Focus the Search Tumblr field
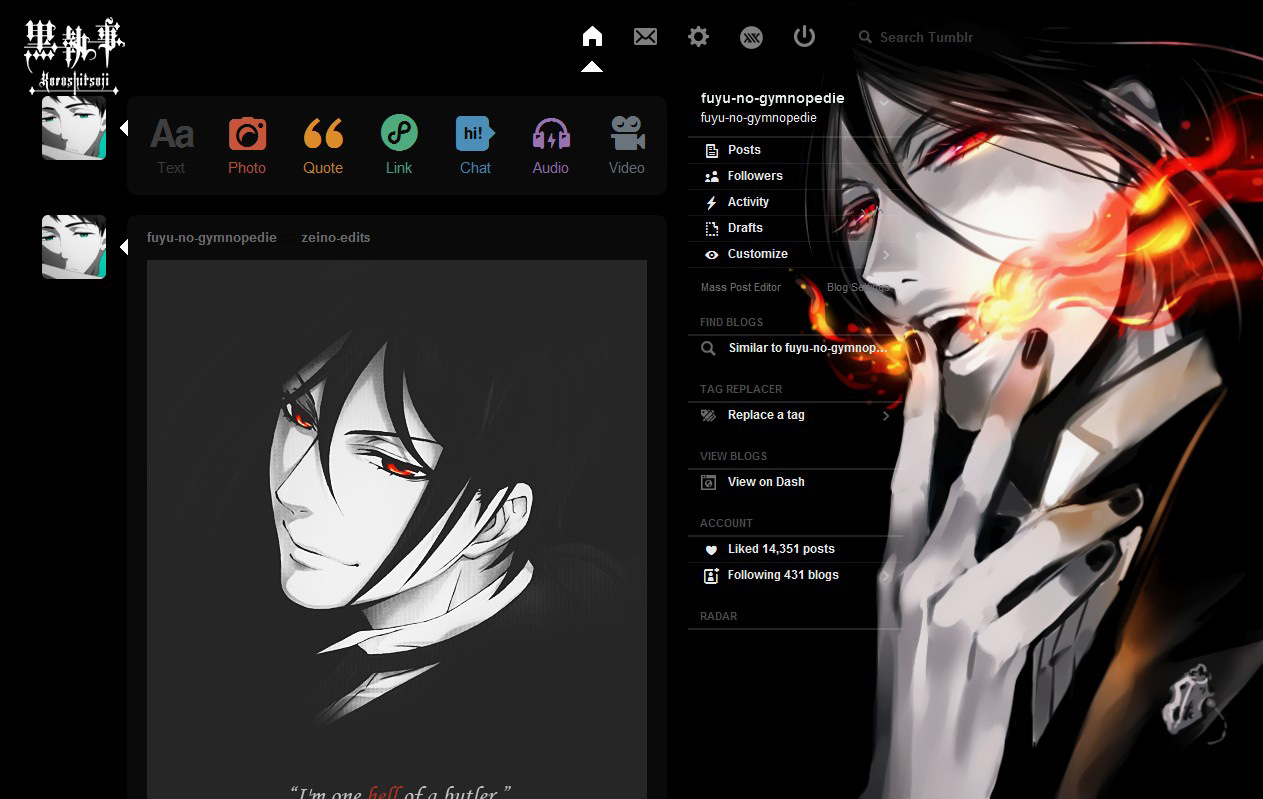 [x=926, y=38]
